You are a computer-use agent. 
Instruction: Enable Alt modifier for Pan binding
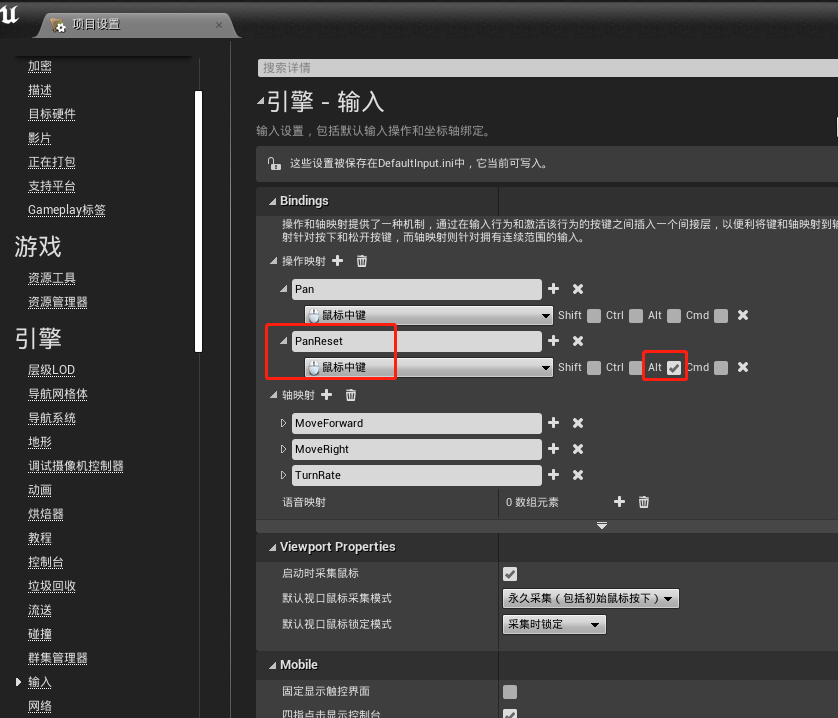click(x=674, y=315)
